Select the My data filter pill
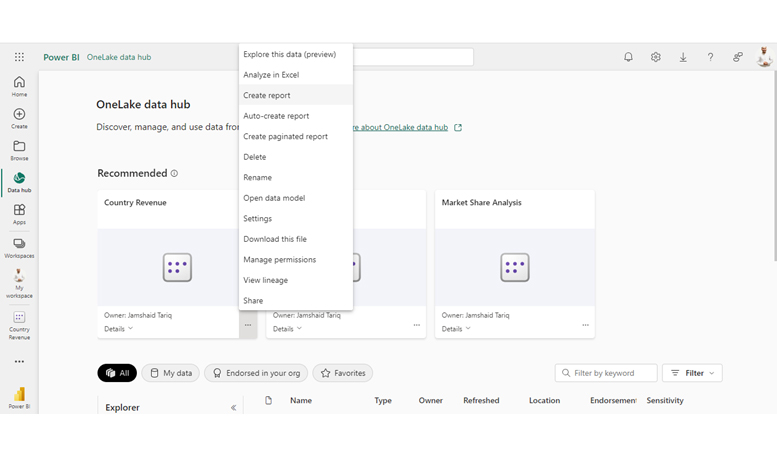Image resolution: width=777 pixels, height=462 pixels. (x=170, y=373)
